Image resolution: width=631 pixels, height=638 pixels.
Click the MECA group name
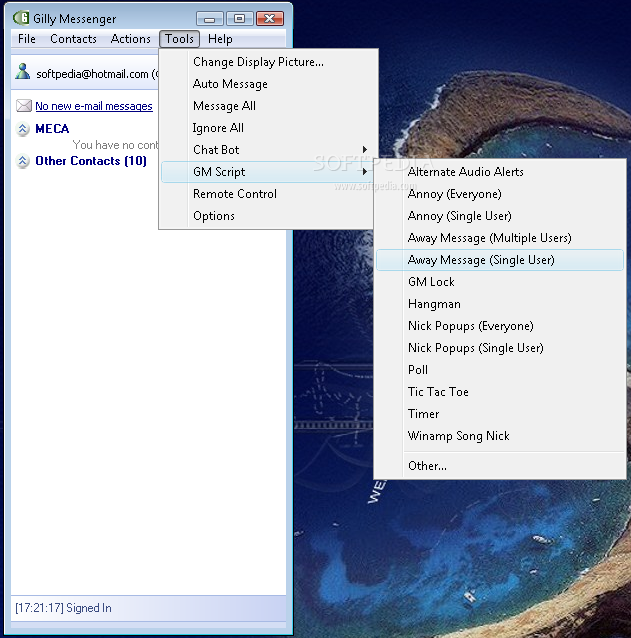tap(52, 129)
